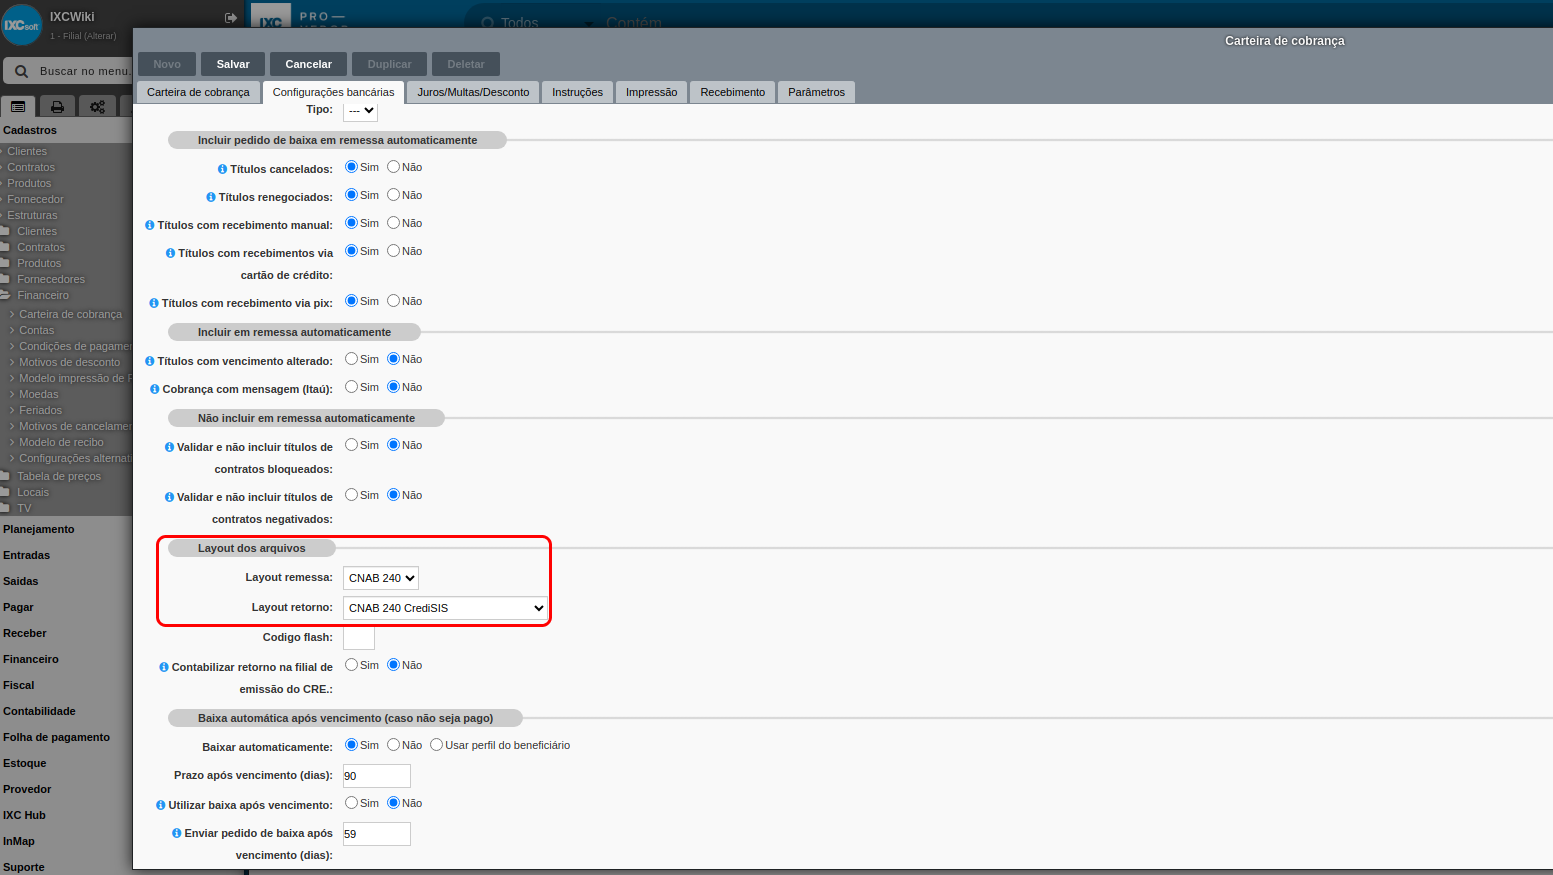Click info icon for Enviar pedido de baixa
This screenshot has height=875, width=1553.
coord(177,833)
